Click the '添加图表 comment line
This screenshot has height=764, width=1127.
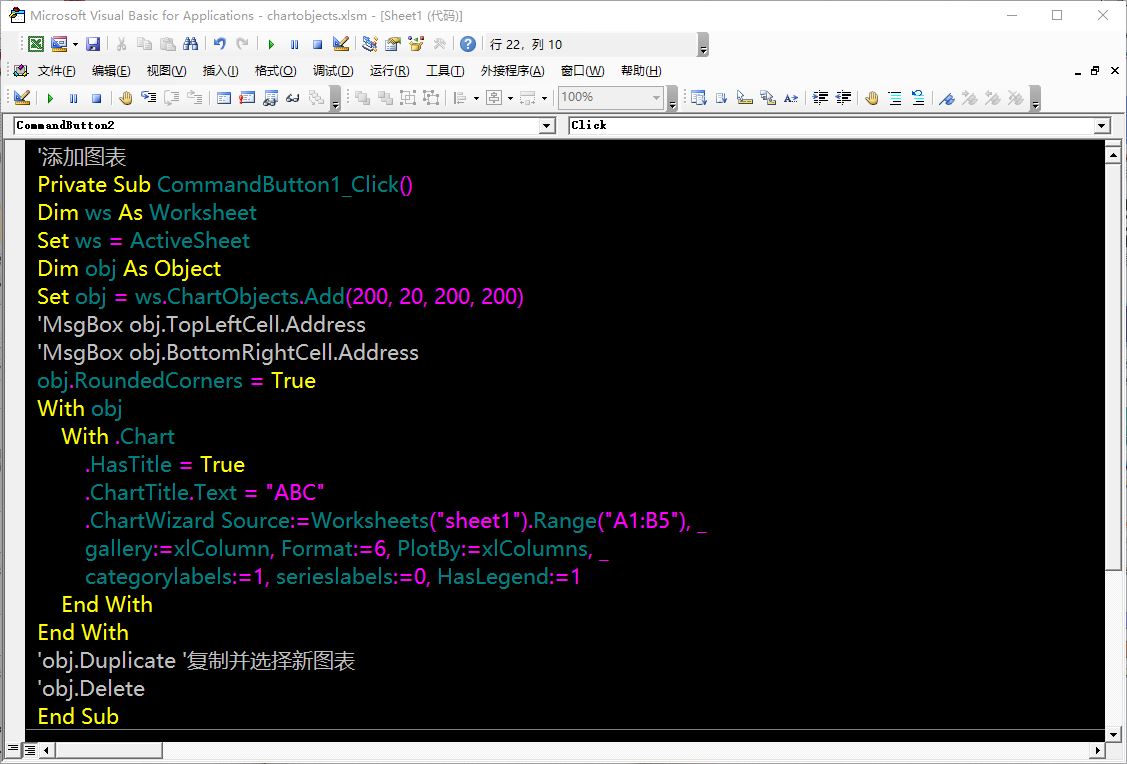tap(81, 157)
